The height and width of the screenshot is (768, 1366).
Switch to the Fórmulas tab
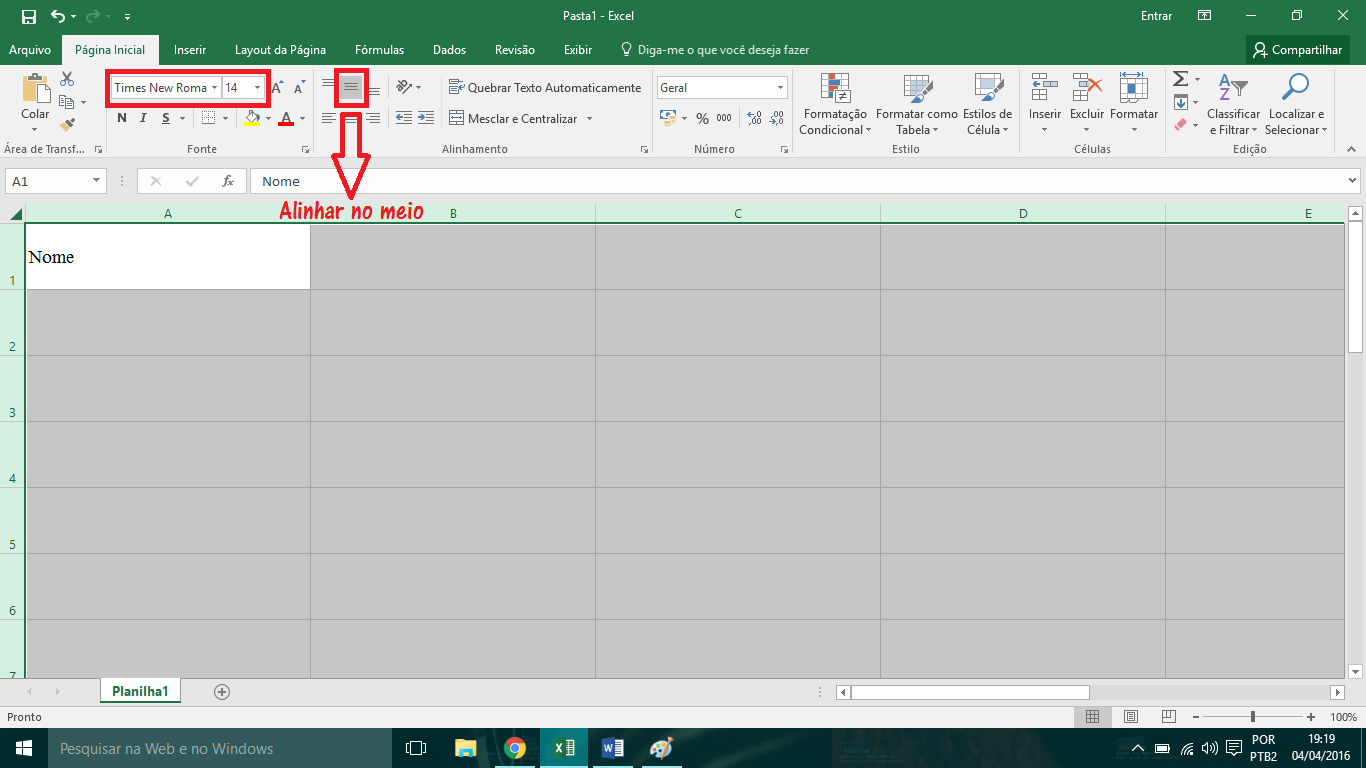(x=379, y=49)
